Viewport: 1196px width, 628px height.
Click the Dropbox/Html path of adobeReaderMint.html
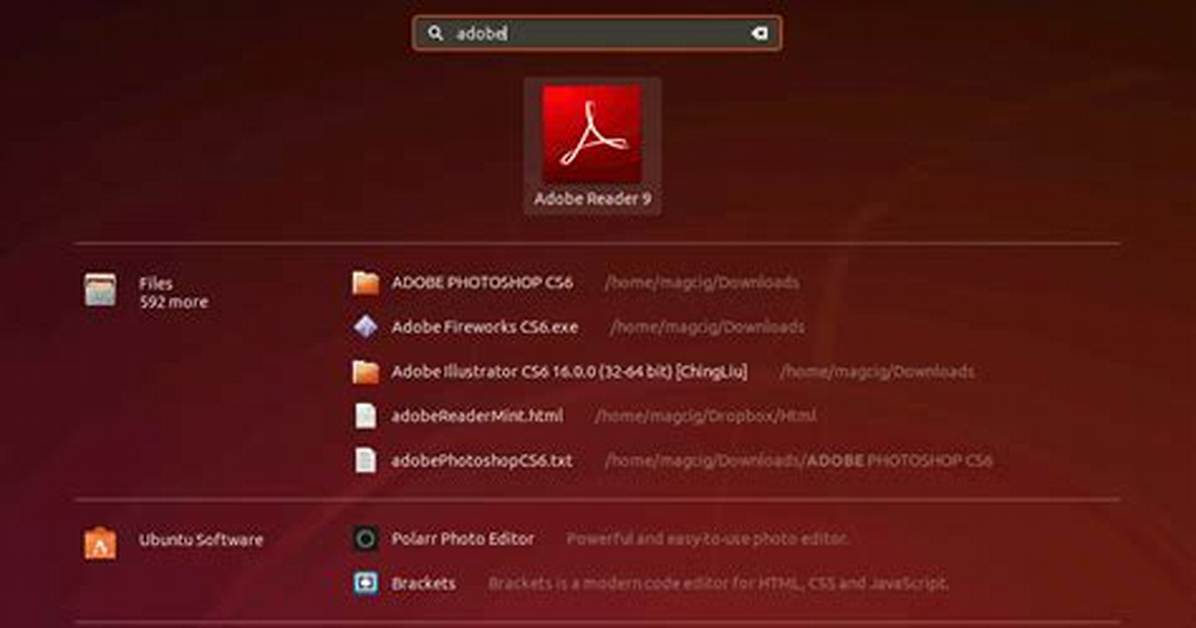tap(706, 416)
